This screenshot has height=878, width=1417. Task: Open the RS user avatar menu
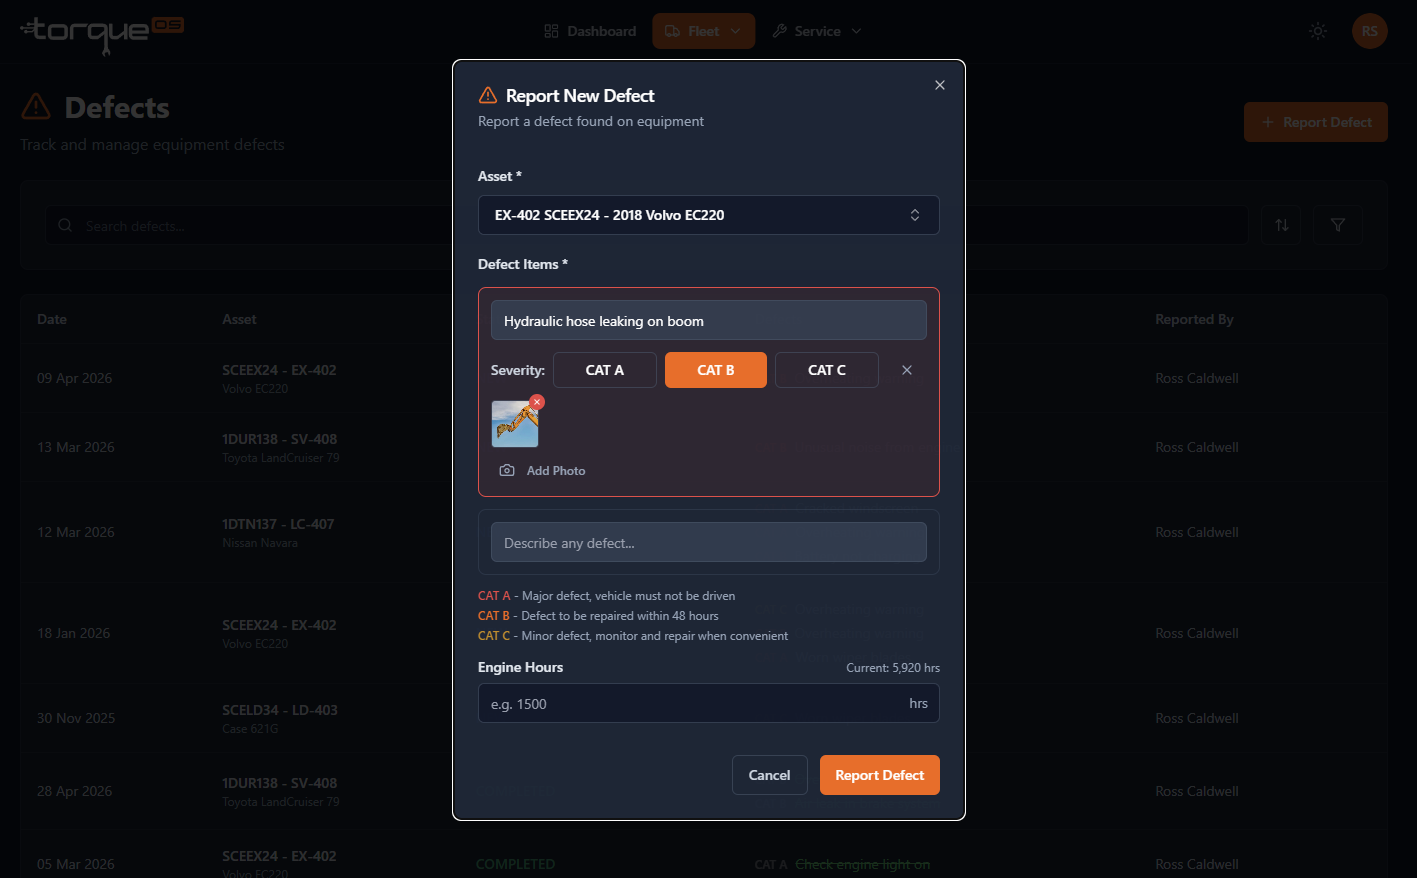coord(1370,31)
